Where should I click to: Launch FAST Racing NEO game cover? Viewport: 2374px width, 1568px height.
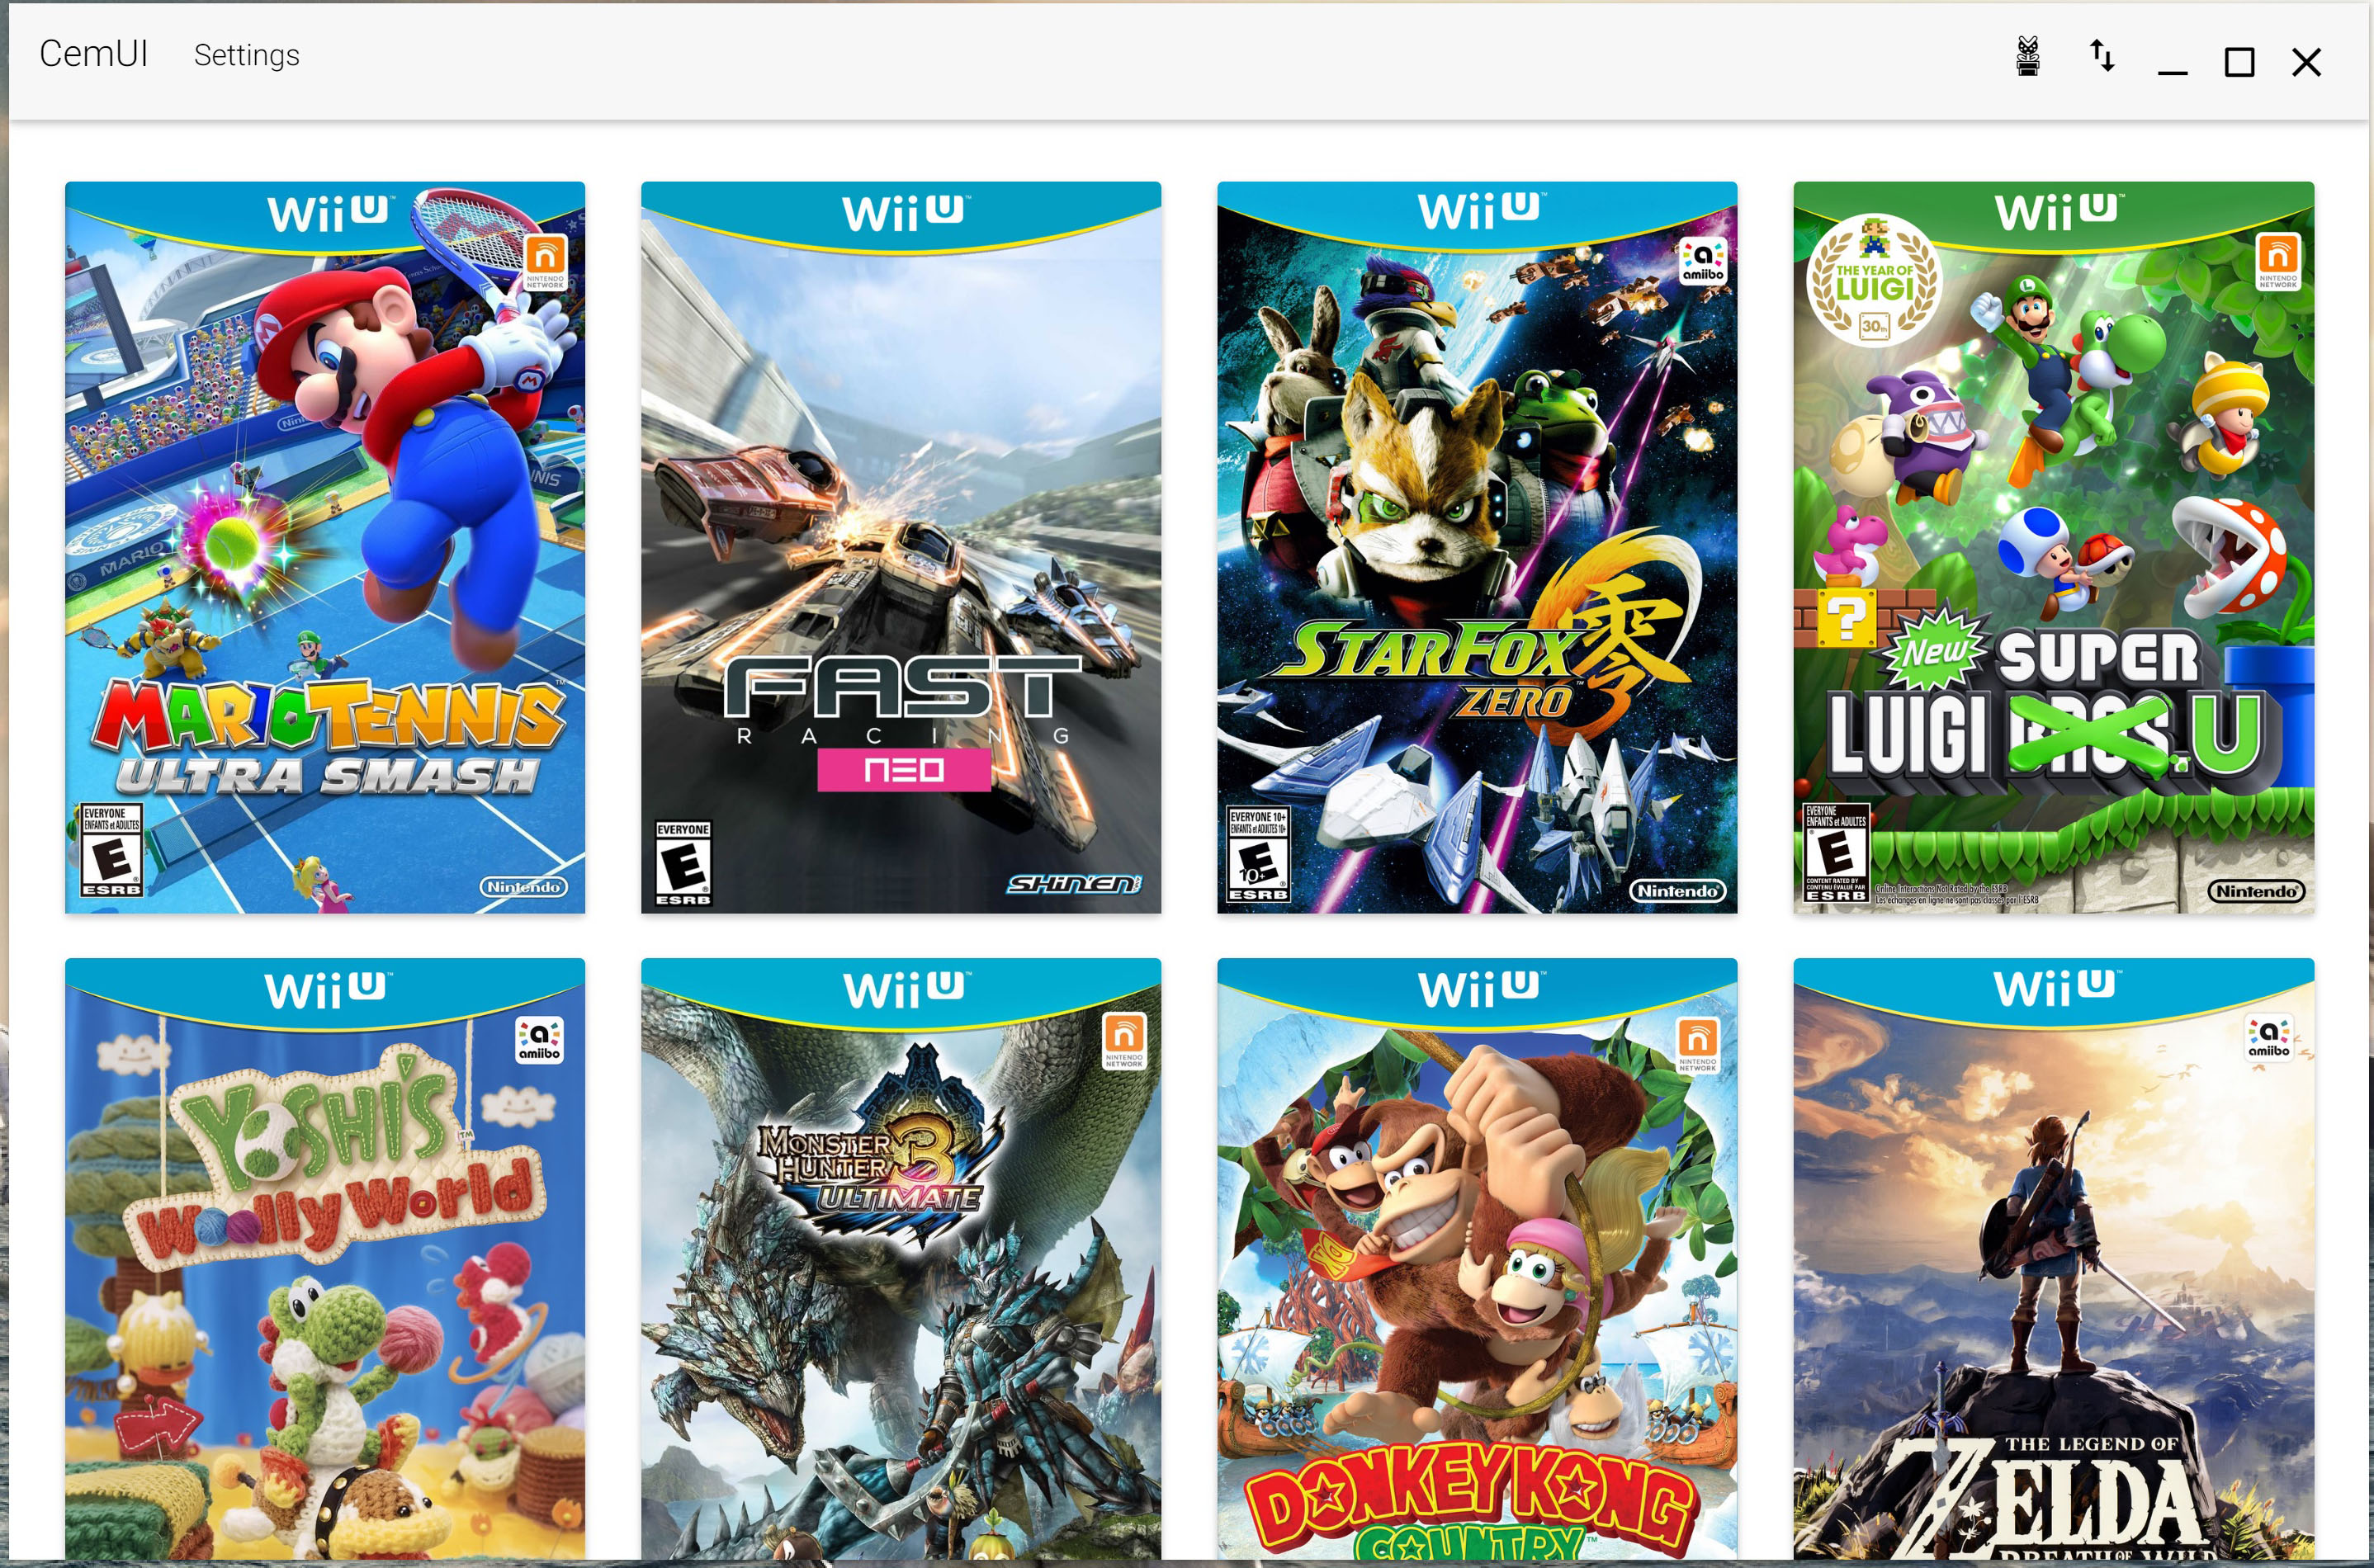901,547
